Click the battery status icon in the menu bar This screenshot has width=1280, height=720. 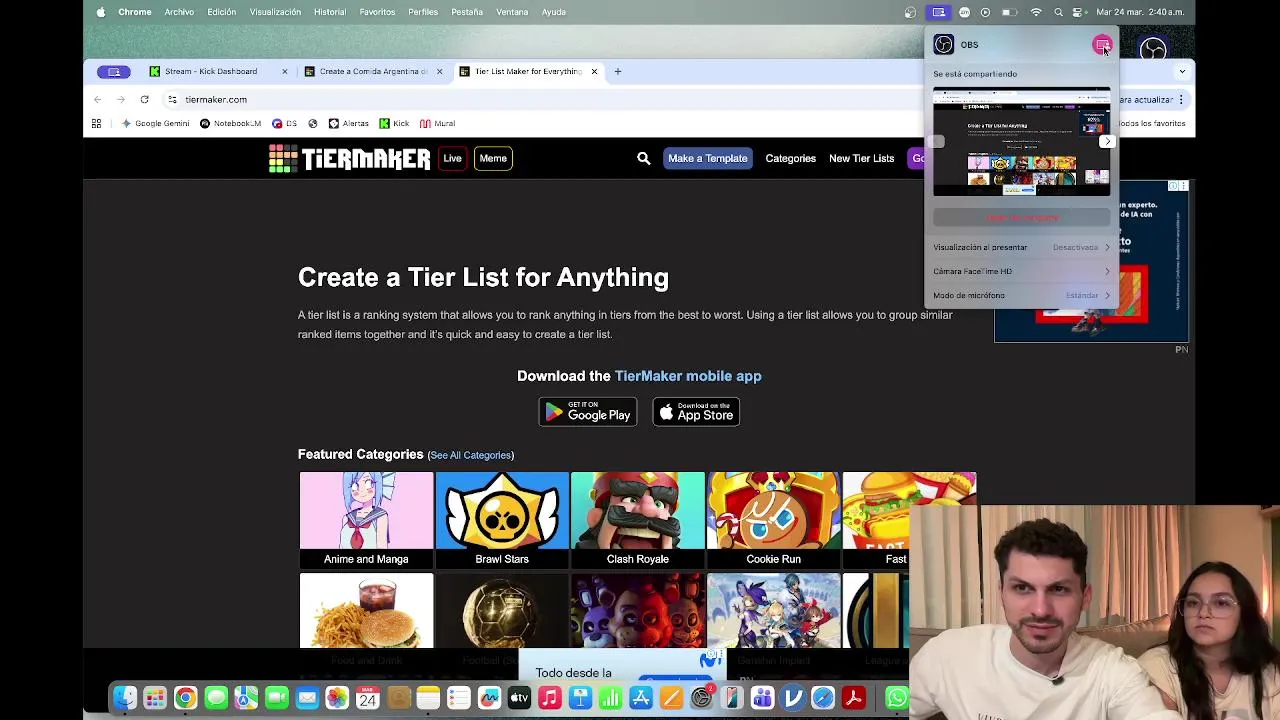point(1010,12)
